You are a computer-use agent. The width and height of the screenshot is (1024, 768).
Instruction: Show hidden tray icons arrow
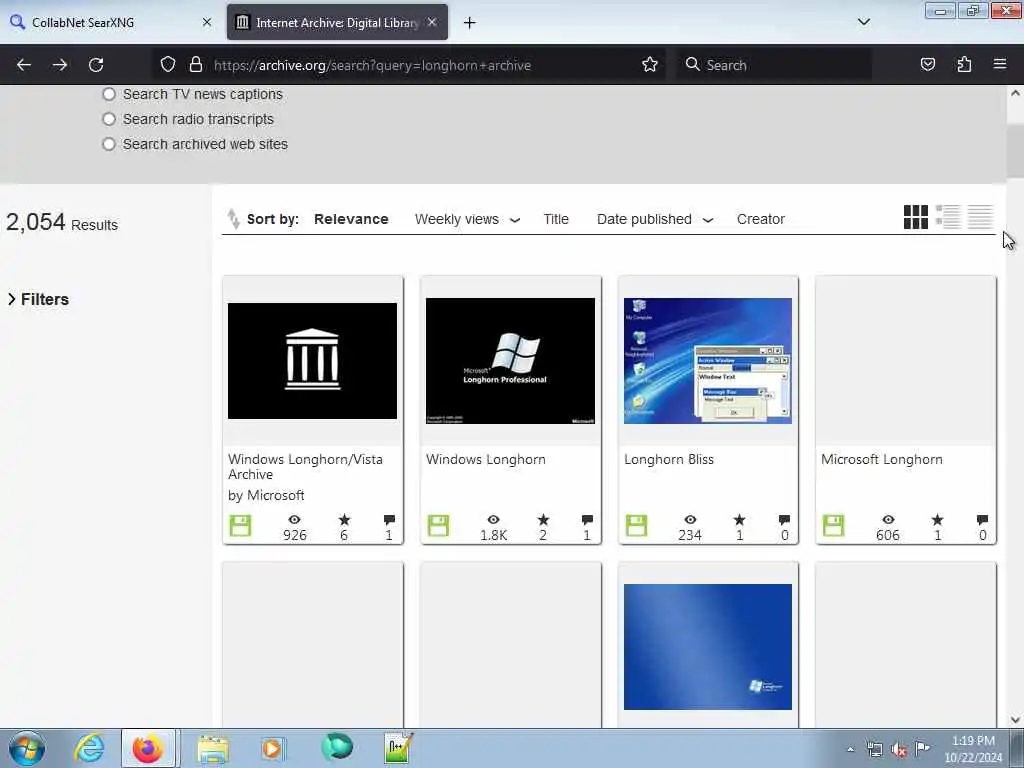coord(850,749)
